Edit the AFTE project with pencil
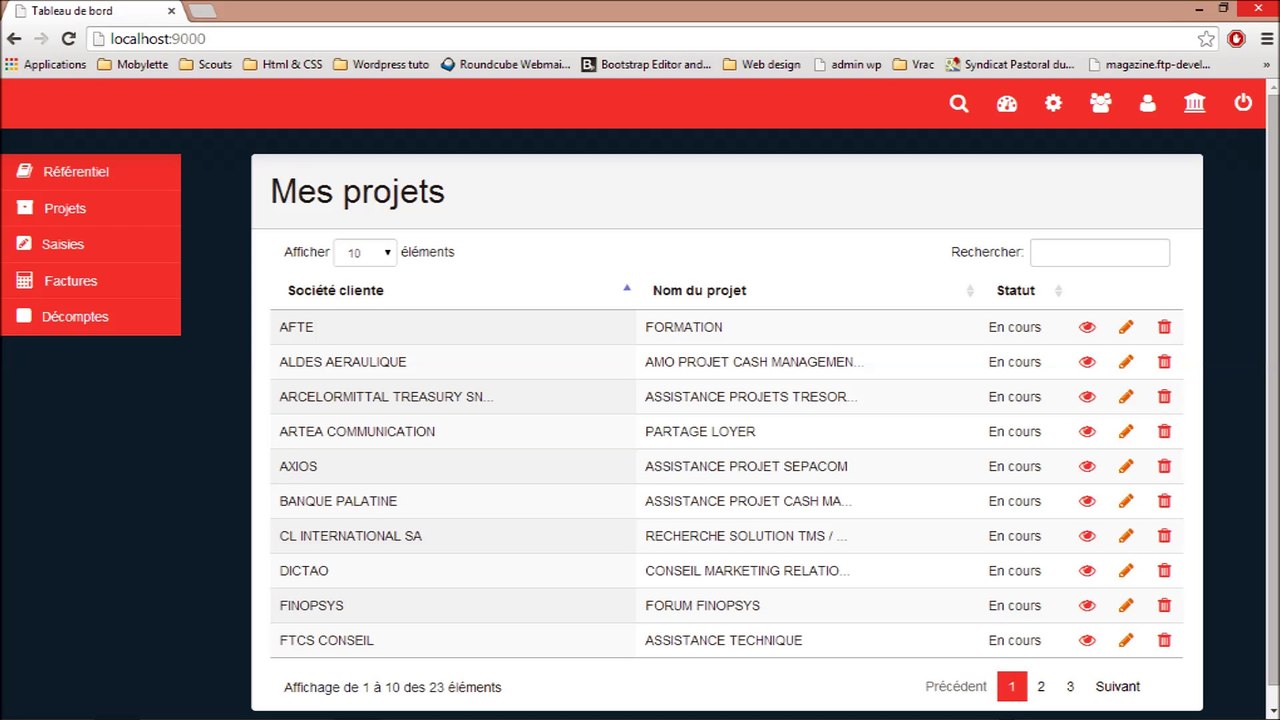 point(1126,327)
